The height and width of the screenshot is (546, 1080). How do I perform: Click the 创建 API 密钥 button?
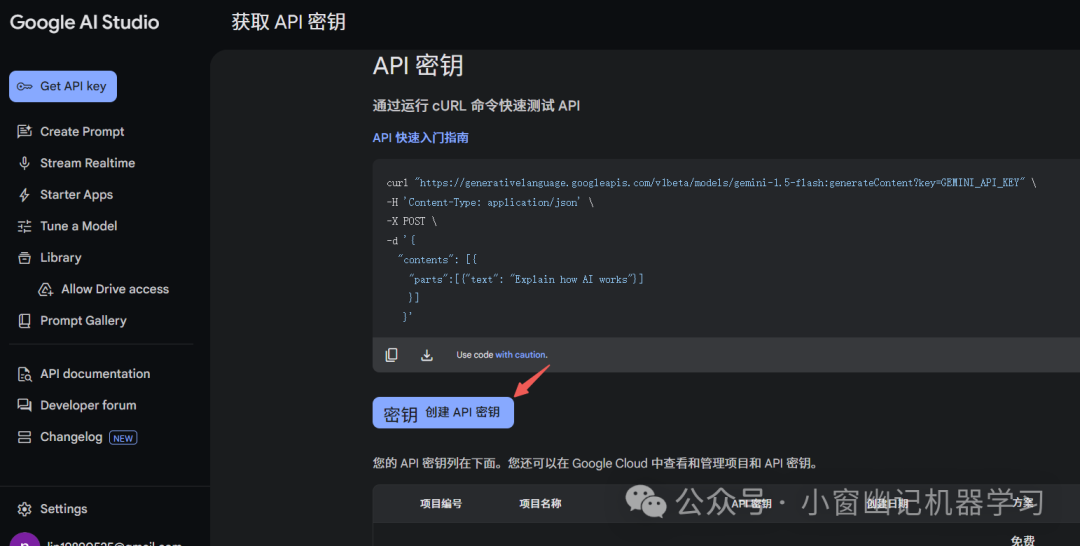point(443,412)
